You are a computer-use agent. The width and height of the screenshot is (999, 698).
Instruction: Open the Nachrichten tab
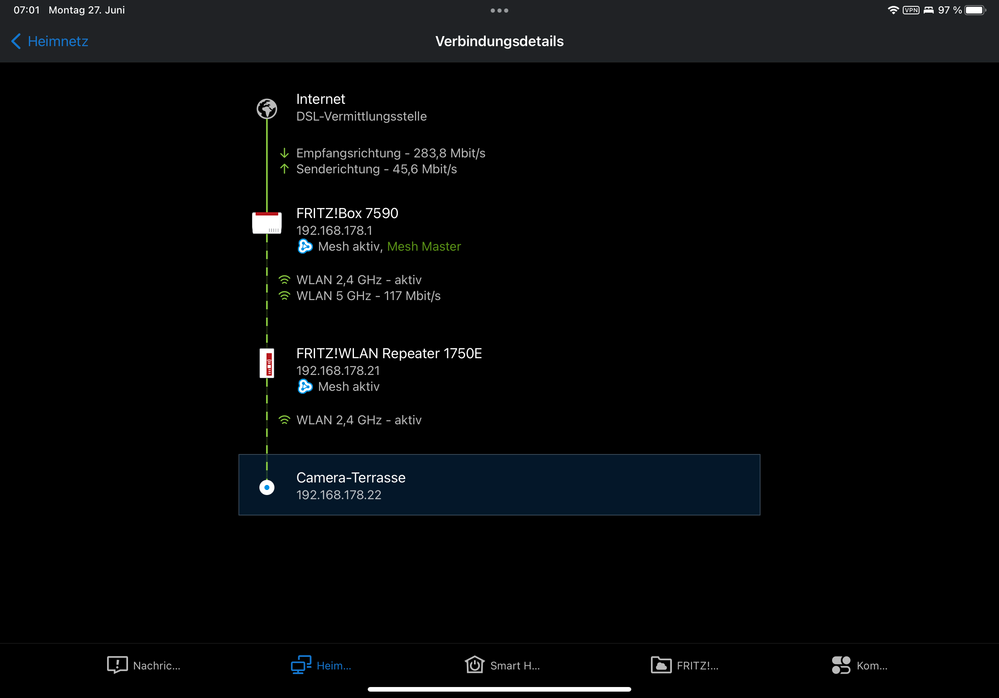[x=144, y=665]
